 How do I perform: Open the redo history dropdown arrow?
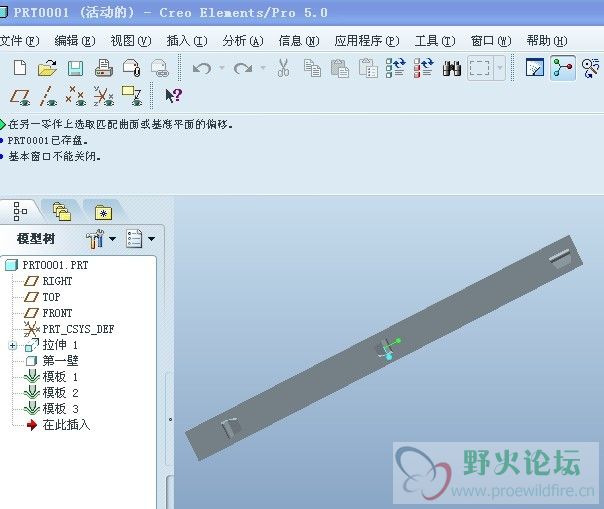(263, 68)
